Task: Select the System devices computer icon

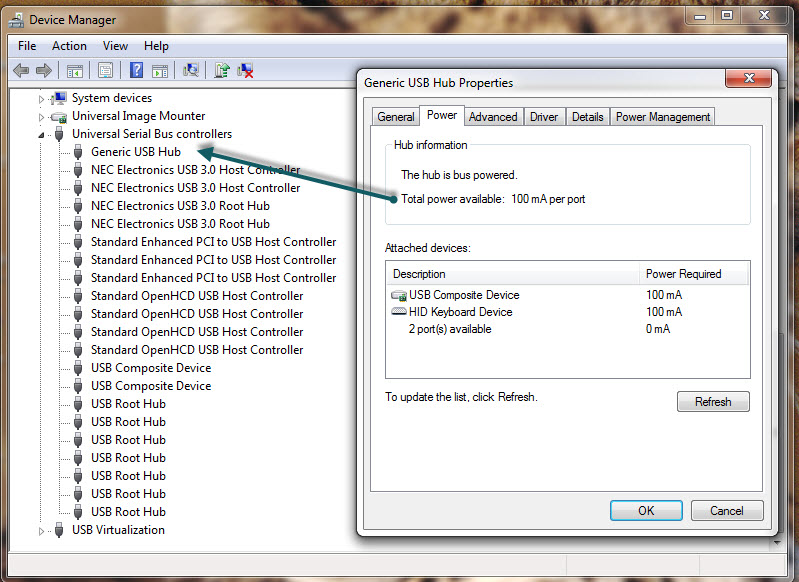Action: tap(60, 98)
